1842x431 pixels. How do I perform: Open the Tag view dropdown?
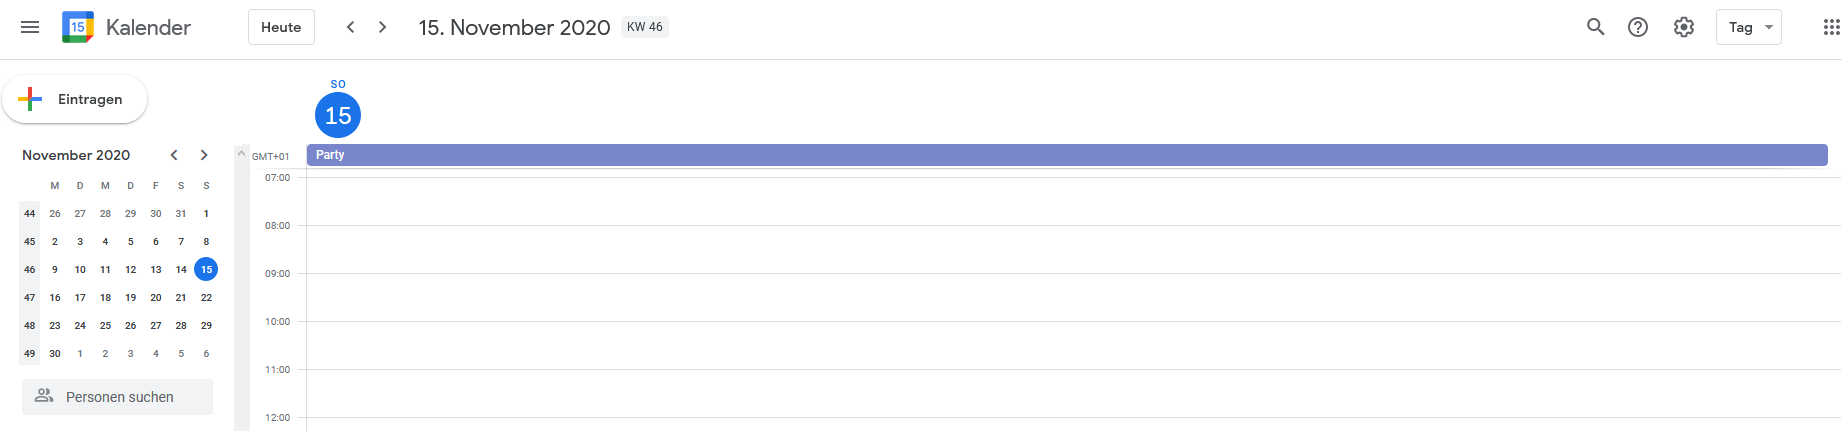click(1749, 27)
